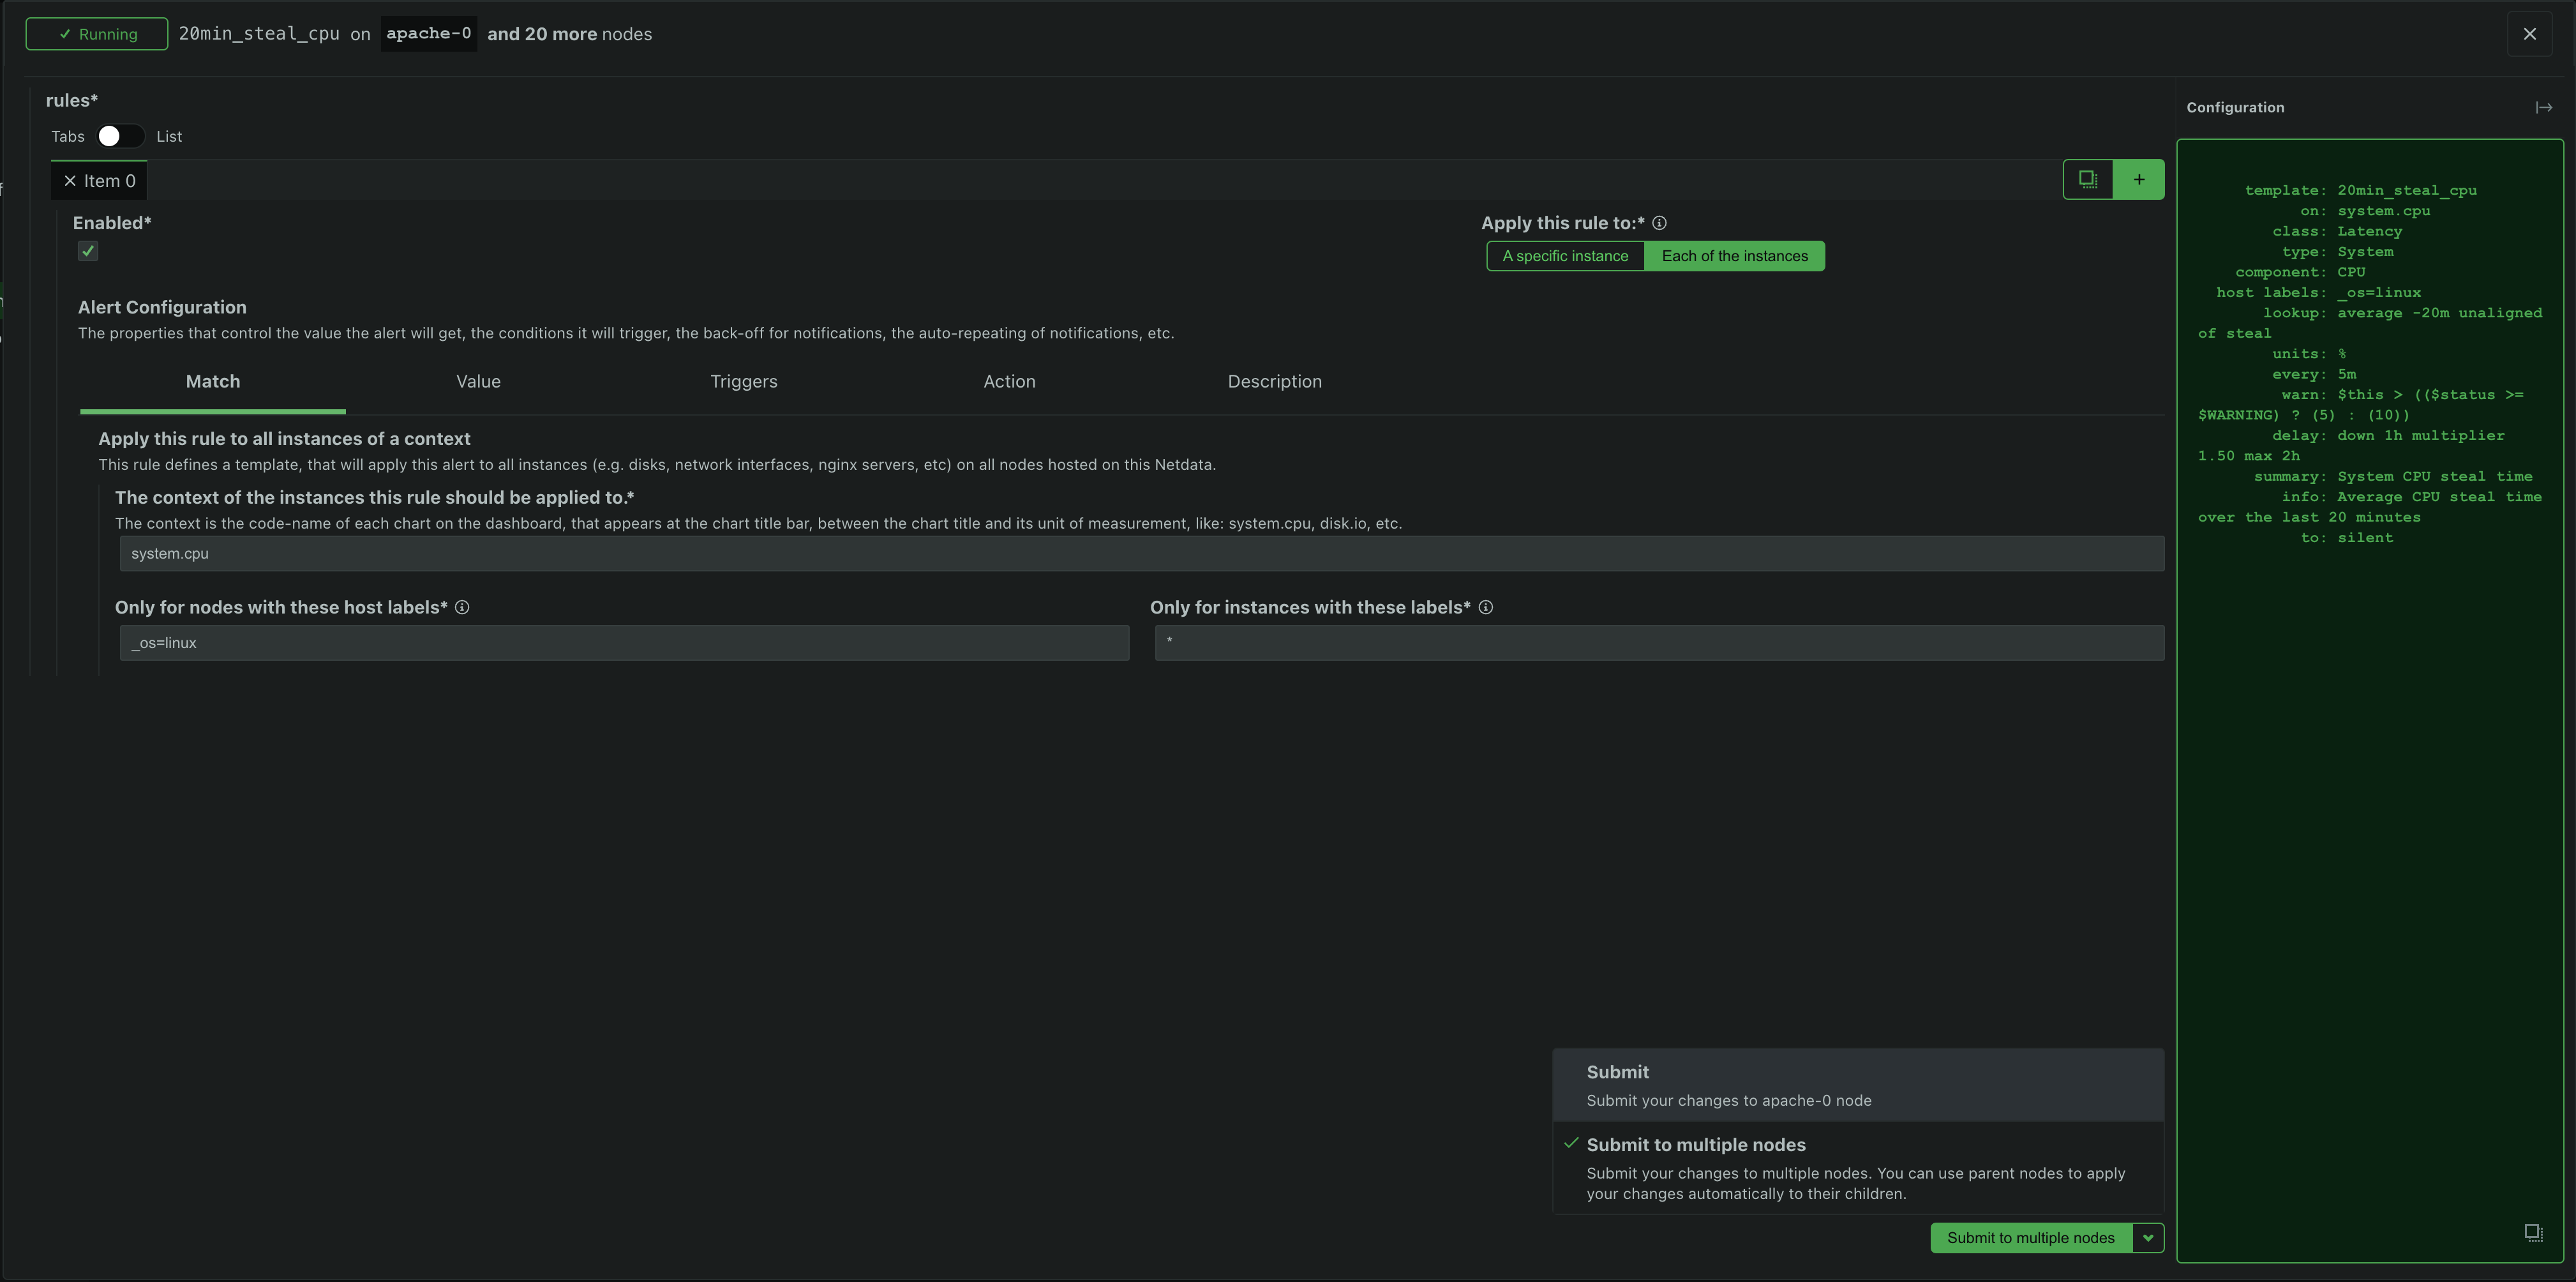Click the info icon beside host labels field
Screen dimensions: 2576x1282
coord(462,607)
